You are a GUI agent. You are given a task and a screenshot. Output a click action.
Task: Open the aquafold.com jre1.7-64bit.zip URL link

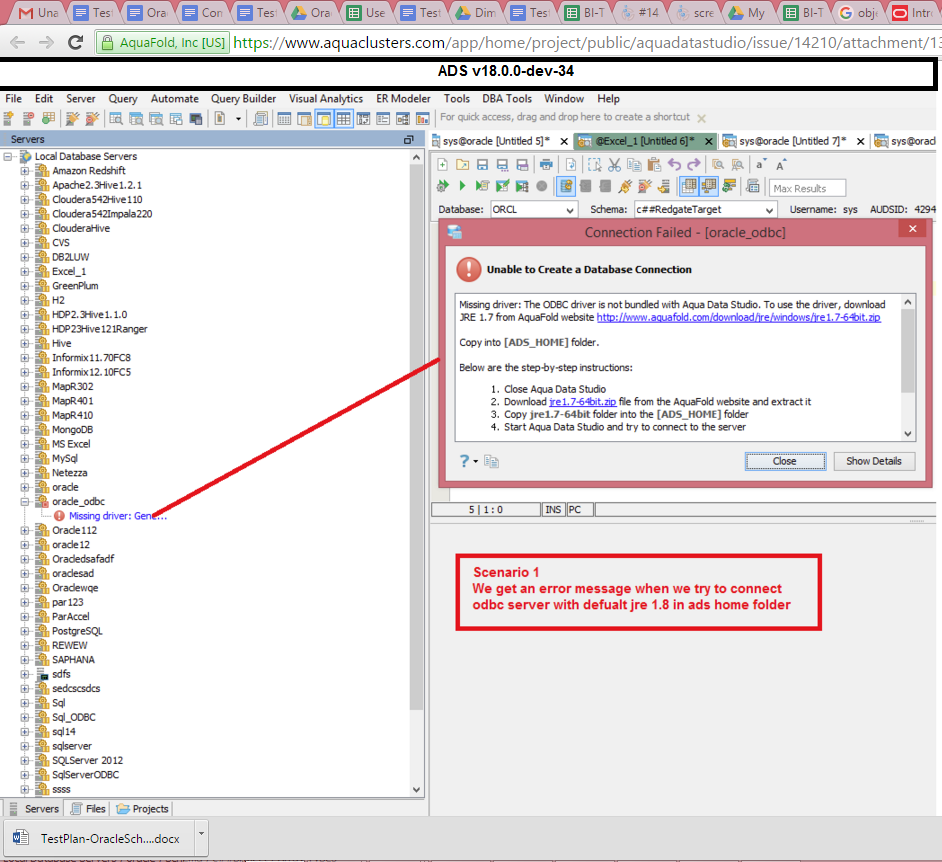pos(738,317)
